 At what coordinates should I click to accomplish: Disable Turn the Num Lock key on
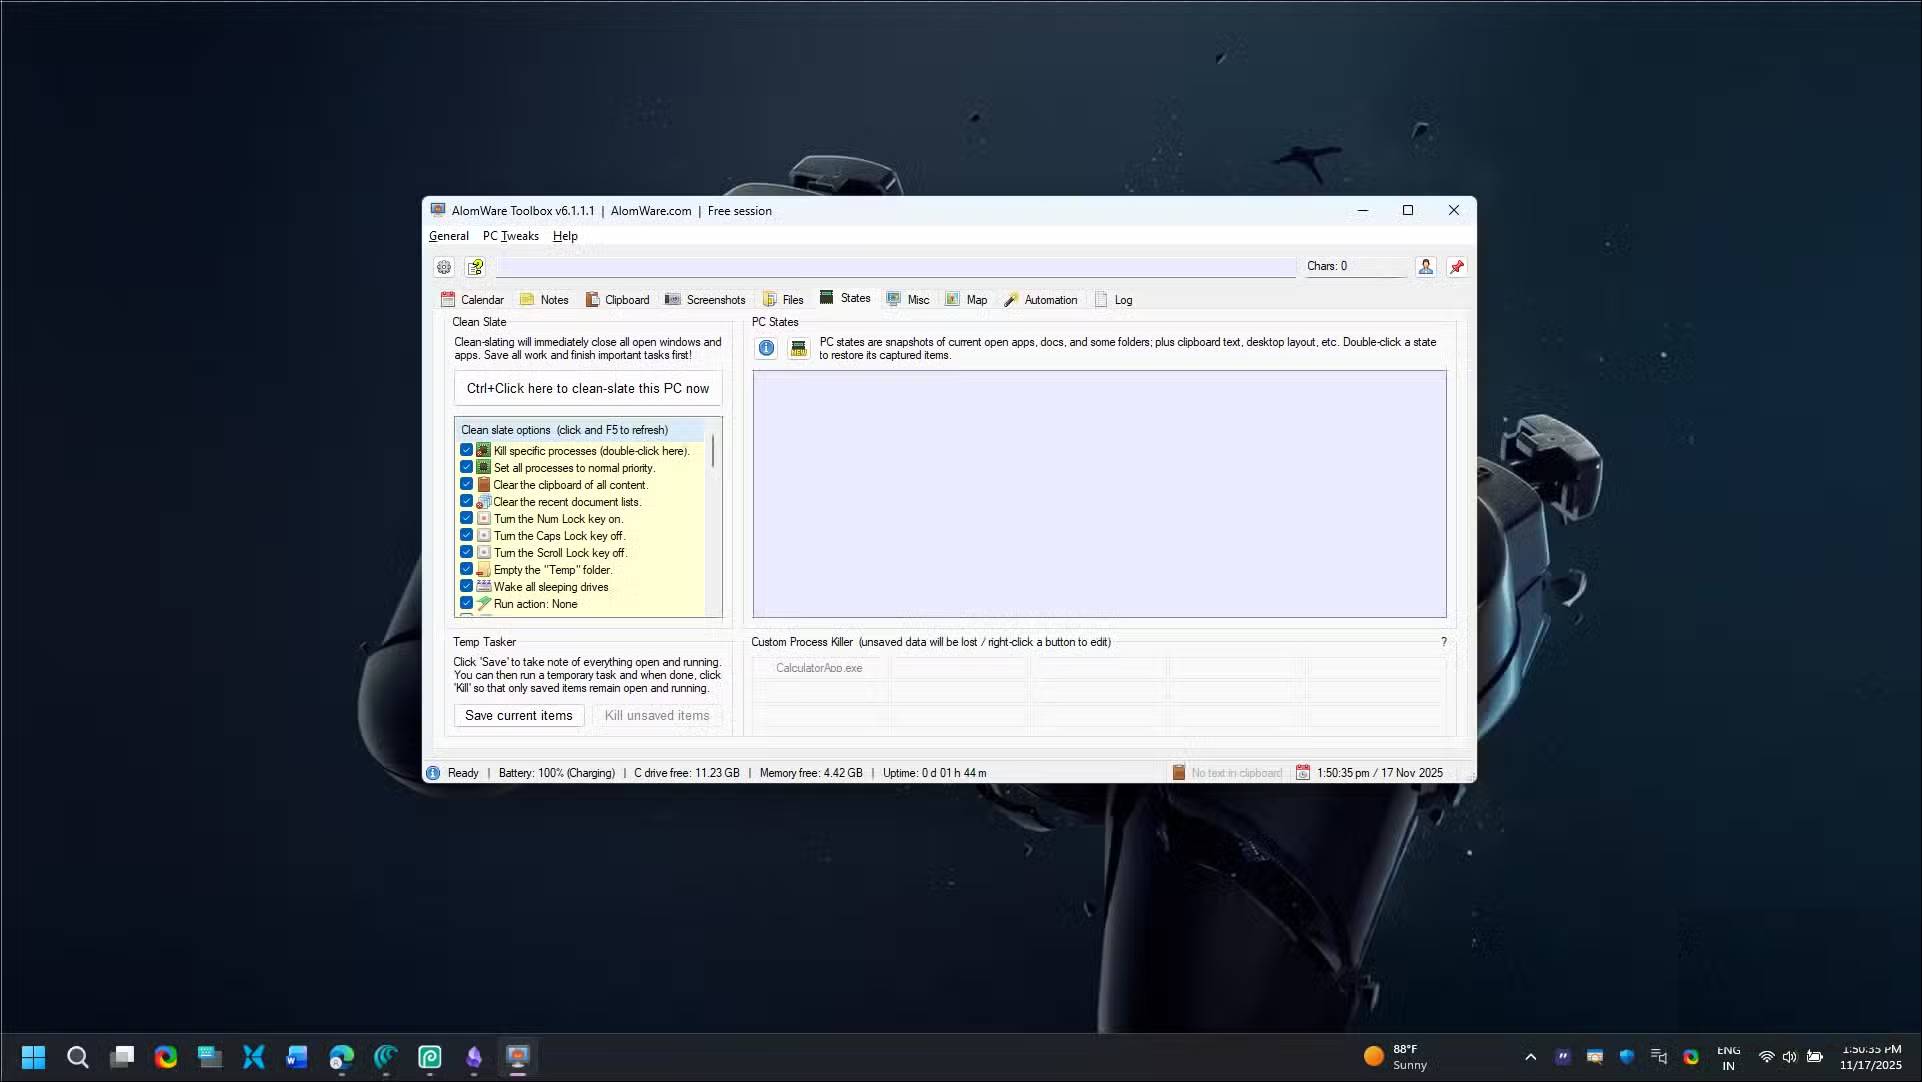point(466,519)
